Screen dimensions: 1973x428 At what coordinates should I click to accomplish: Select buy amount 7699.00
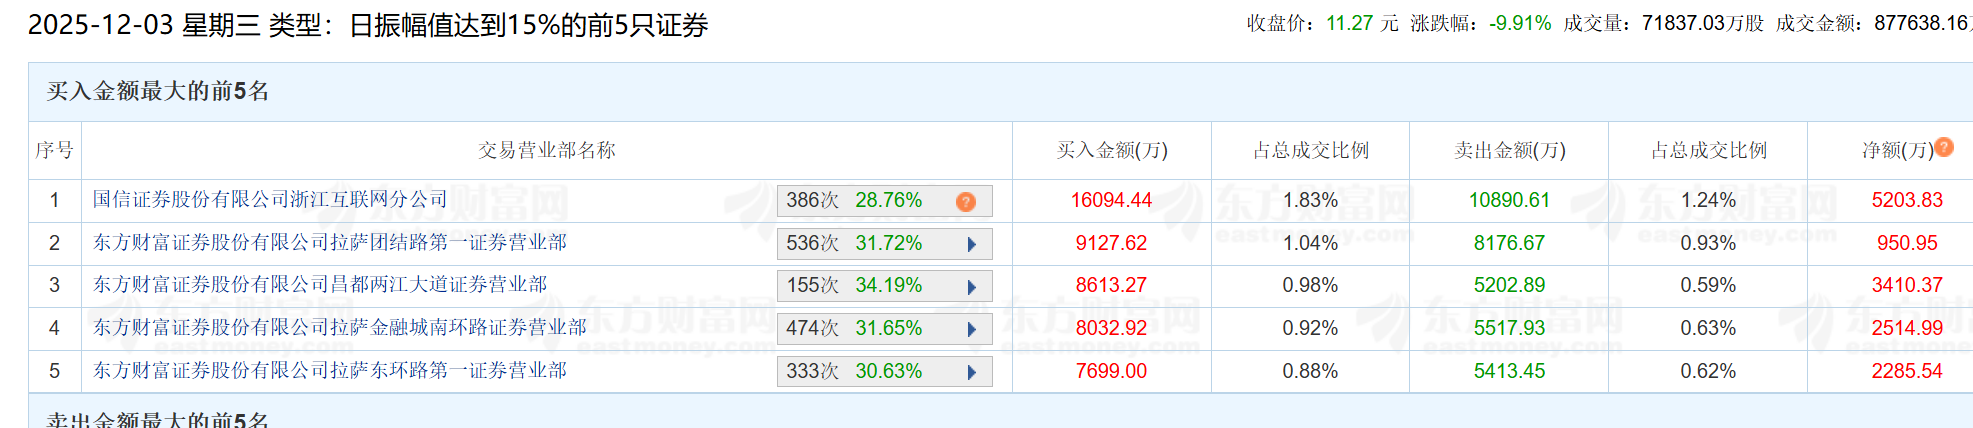(x=1112, y=371)
